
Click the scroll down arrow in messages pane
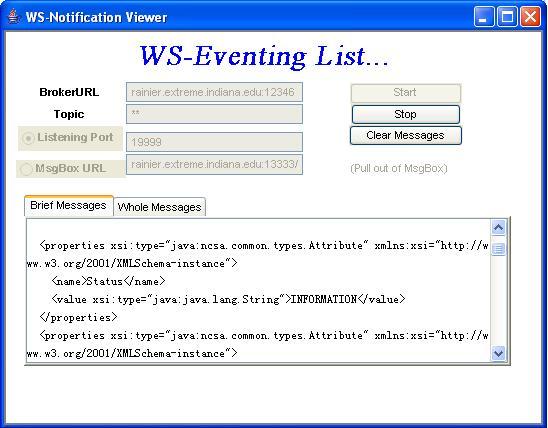pyautogui.click(x=498, y=353)
